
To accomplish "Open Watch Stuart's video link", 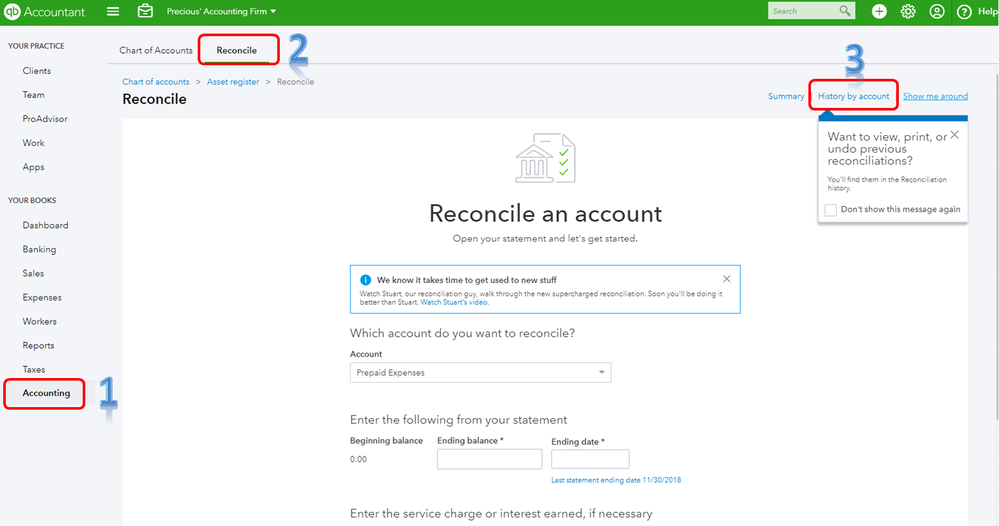I will coord(454,302).
